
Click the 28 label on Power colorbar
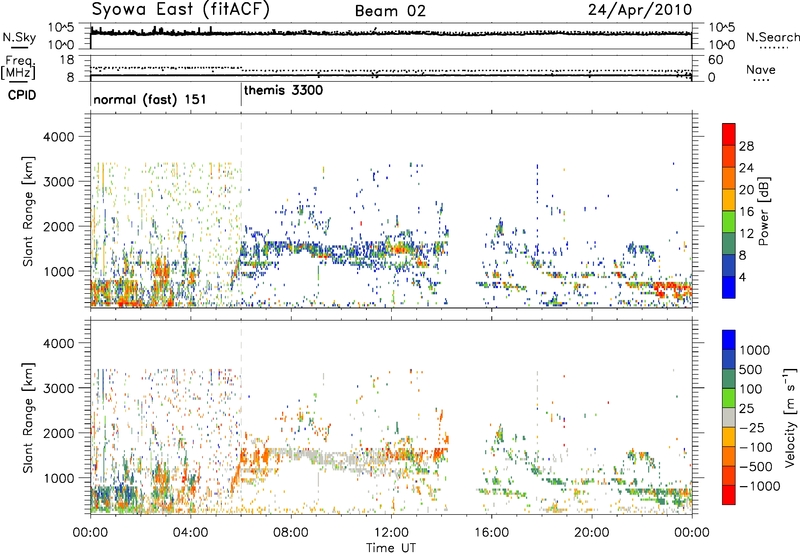tap(746, 146)
